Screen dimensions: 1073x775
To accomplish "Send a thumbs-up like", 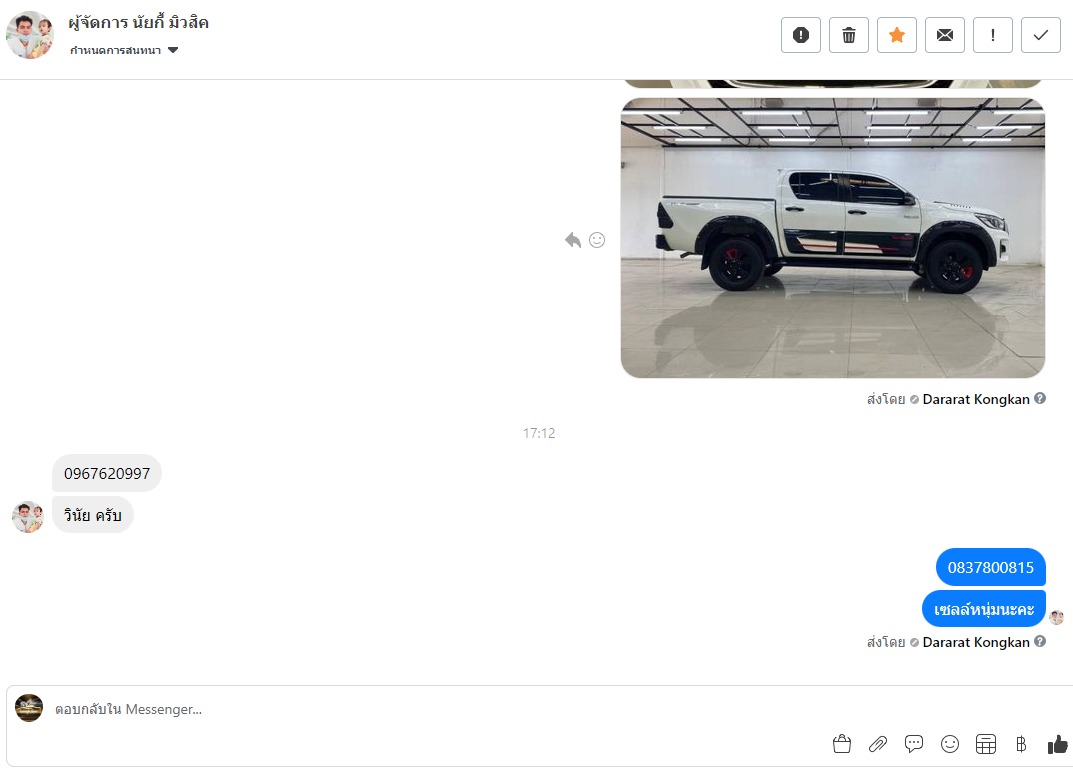I will pos(1057,744).
